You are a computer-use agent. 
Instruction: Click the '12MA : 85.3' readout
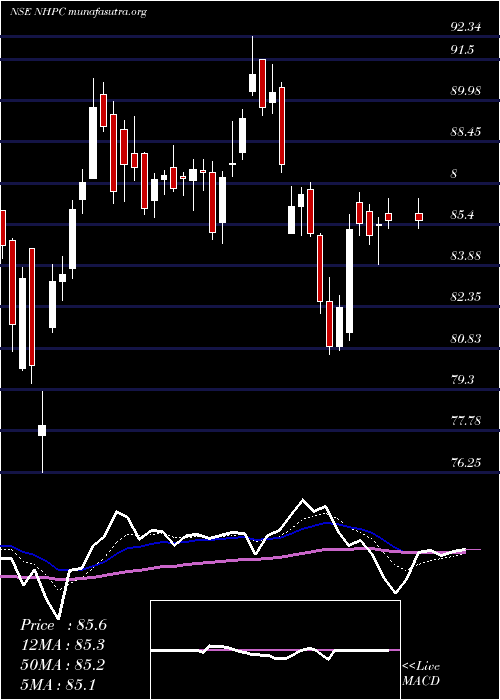click(63, 645)
